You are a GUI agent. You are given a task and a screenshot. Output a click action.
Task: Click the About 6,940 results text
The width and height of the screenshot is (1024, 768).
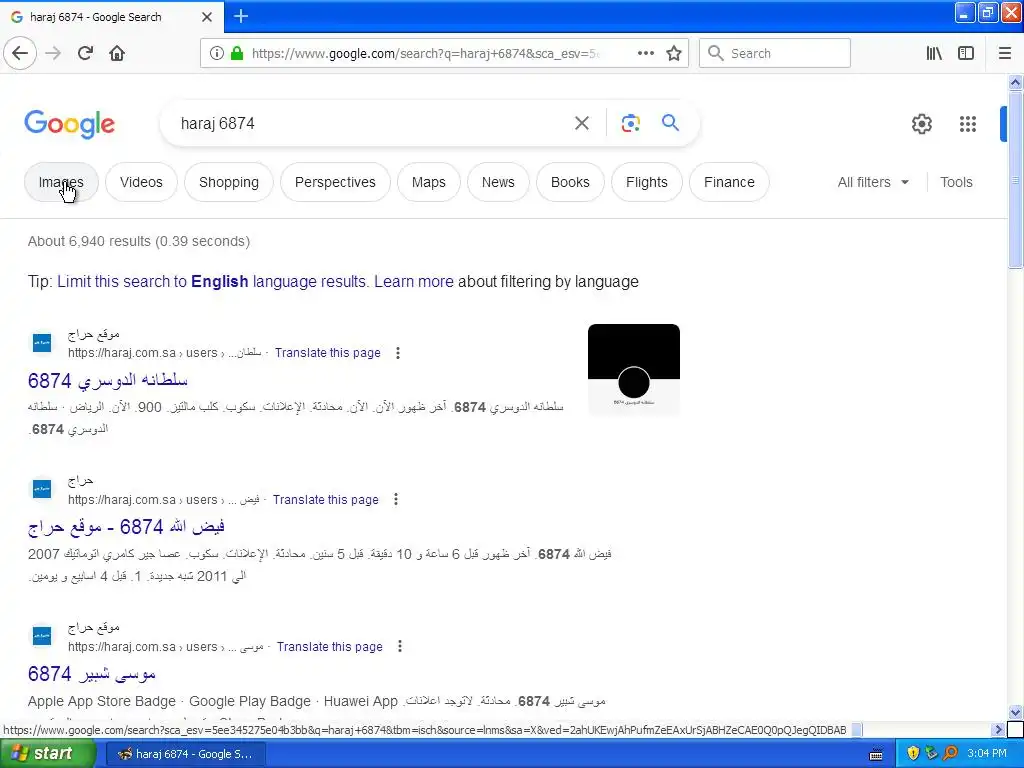[138, 241]
